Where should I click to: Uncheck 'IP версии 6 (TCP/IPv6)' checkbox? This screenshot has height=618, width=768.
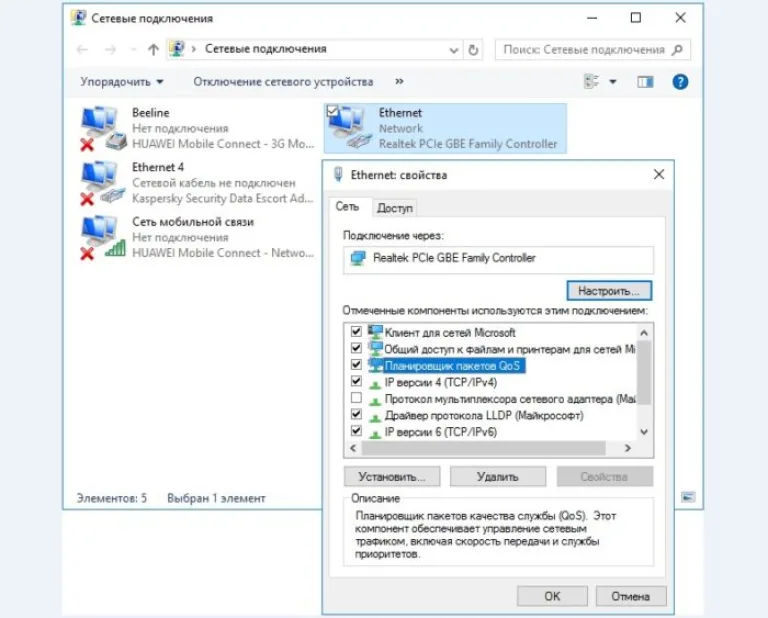point(356,431)
